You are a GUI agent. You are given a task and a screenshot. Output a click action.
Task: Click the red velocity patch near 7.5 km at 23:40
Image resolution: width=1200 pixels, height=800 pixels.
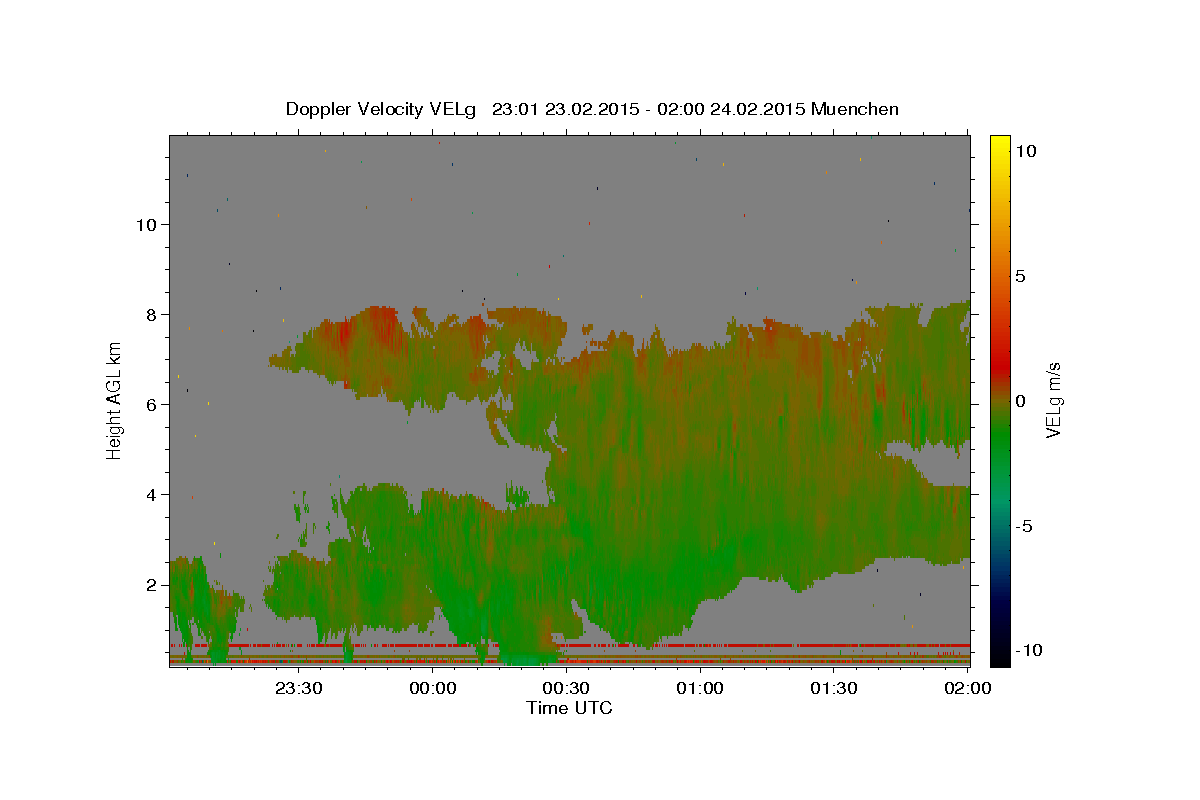pyautogui.click(x=344, y=334)
